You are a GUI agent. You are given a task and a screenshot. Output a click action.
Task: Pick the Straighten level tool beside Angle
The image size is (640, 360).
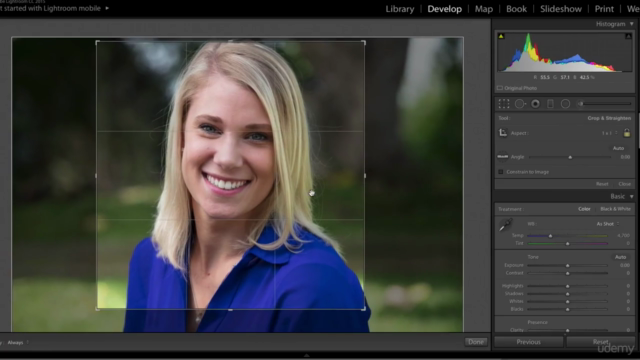(x=502, y=157)
